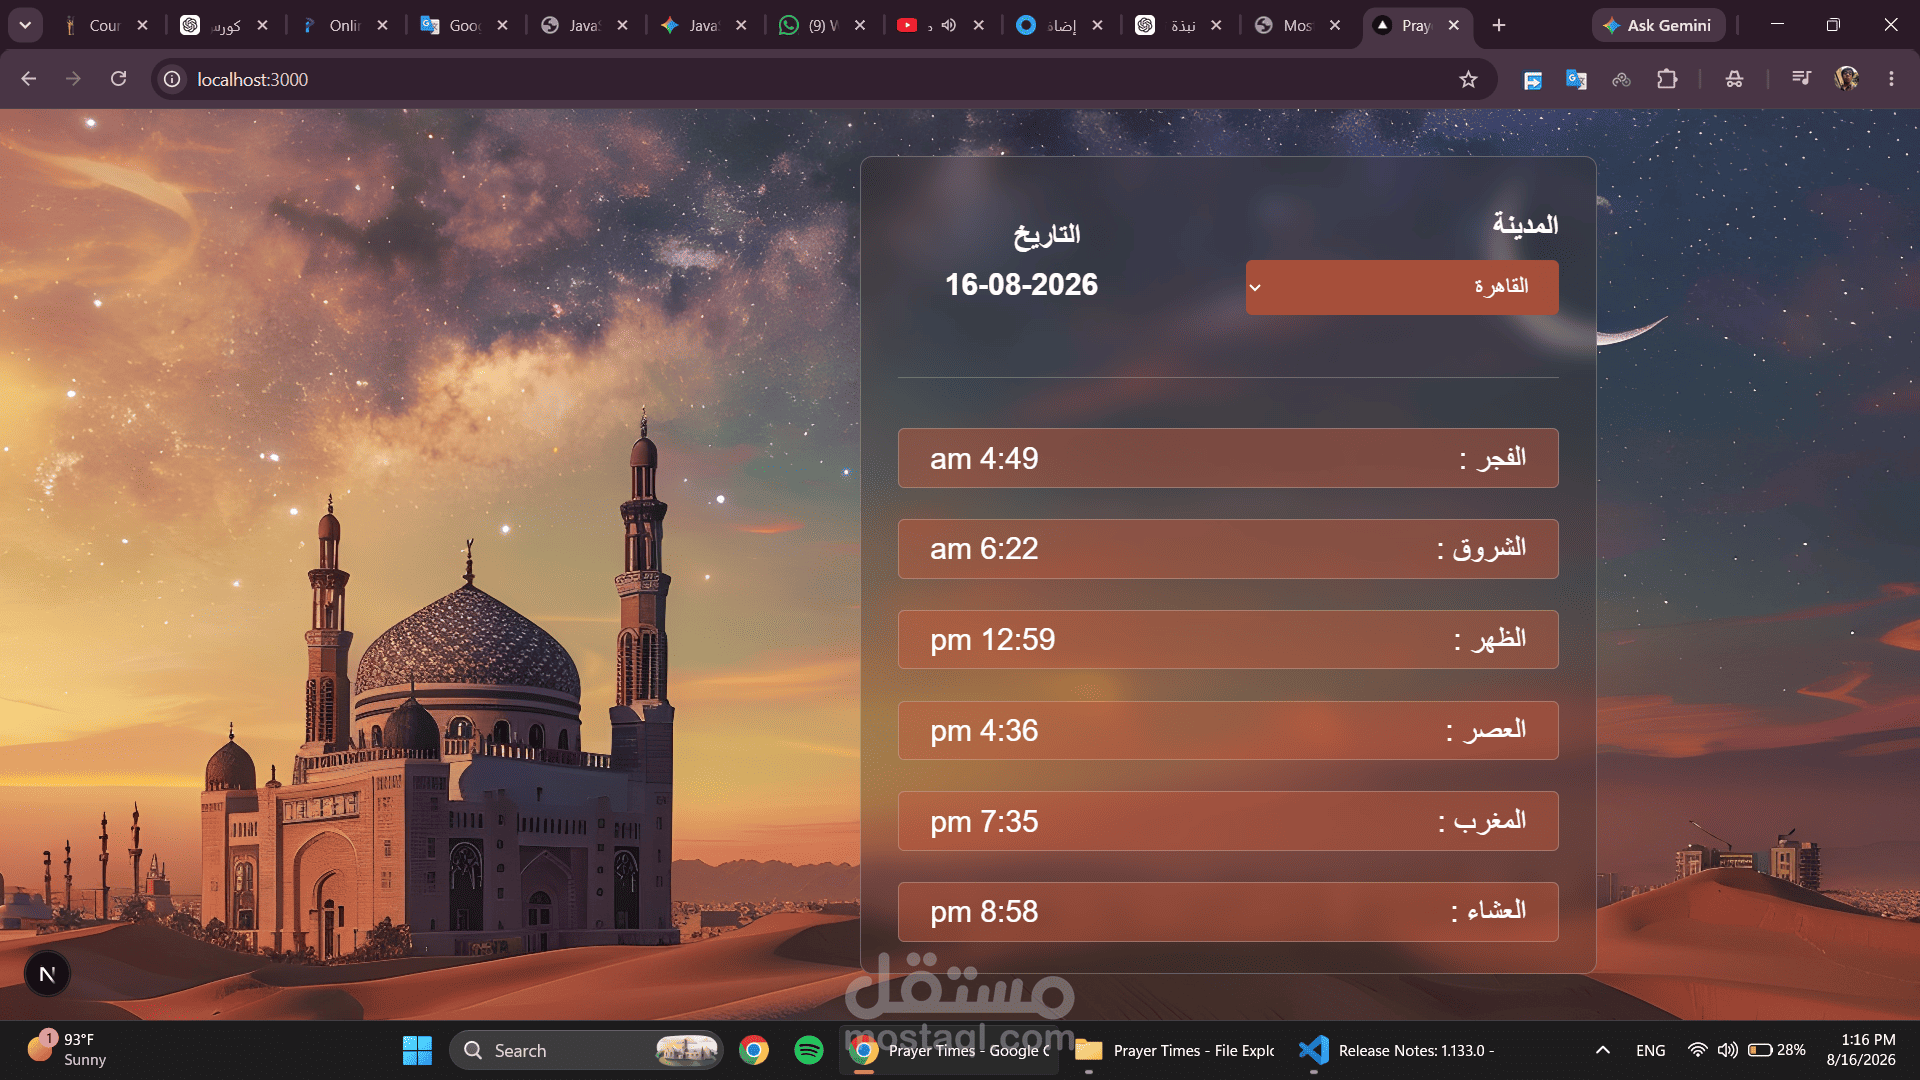This screenshot has width=1920, height=1080.
Task: Bookmark this page with the star icon
Action: tap(1467, 79)
